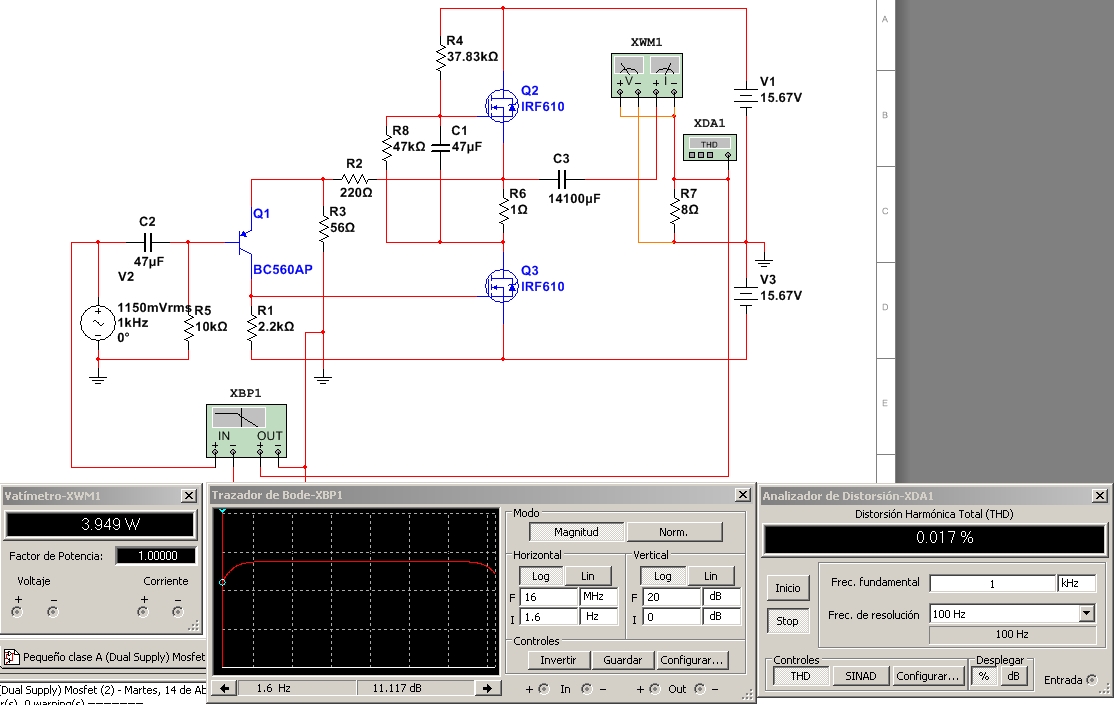
Task: Edit horizontal final frequency field 16
Action: coord(549,597)
